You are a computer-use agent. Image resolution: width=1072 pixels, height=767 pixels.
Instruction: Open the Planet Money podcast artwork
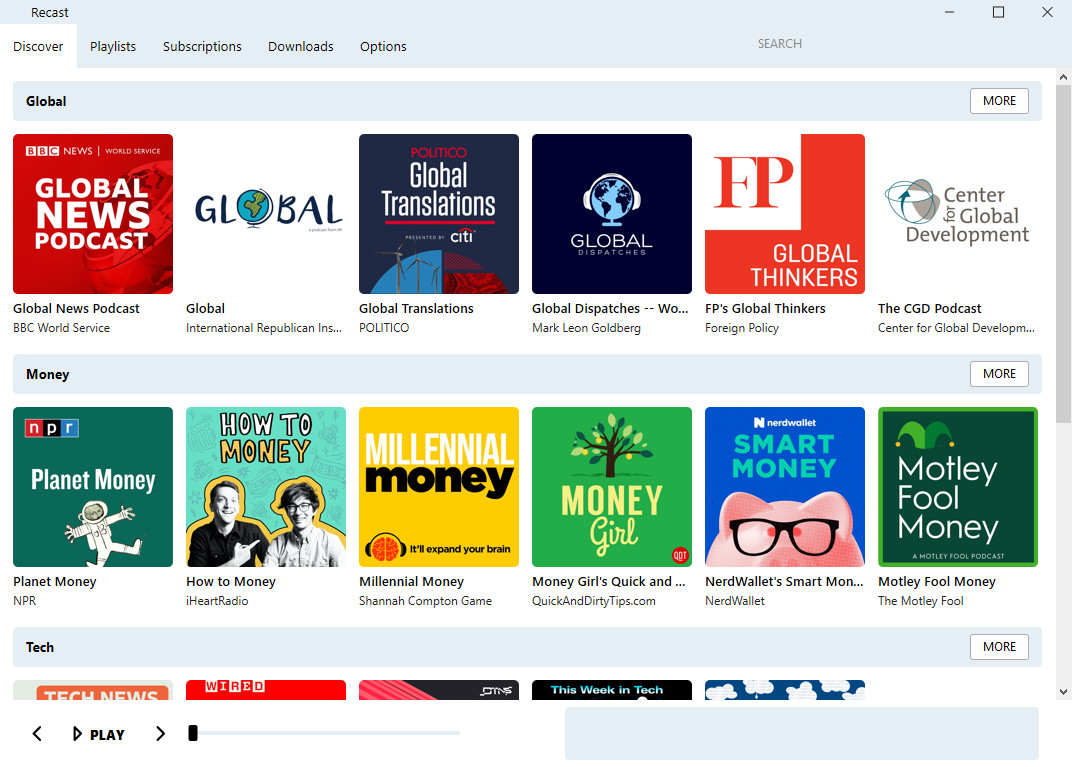[93, 487]
